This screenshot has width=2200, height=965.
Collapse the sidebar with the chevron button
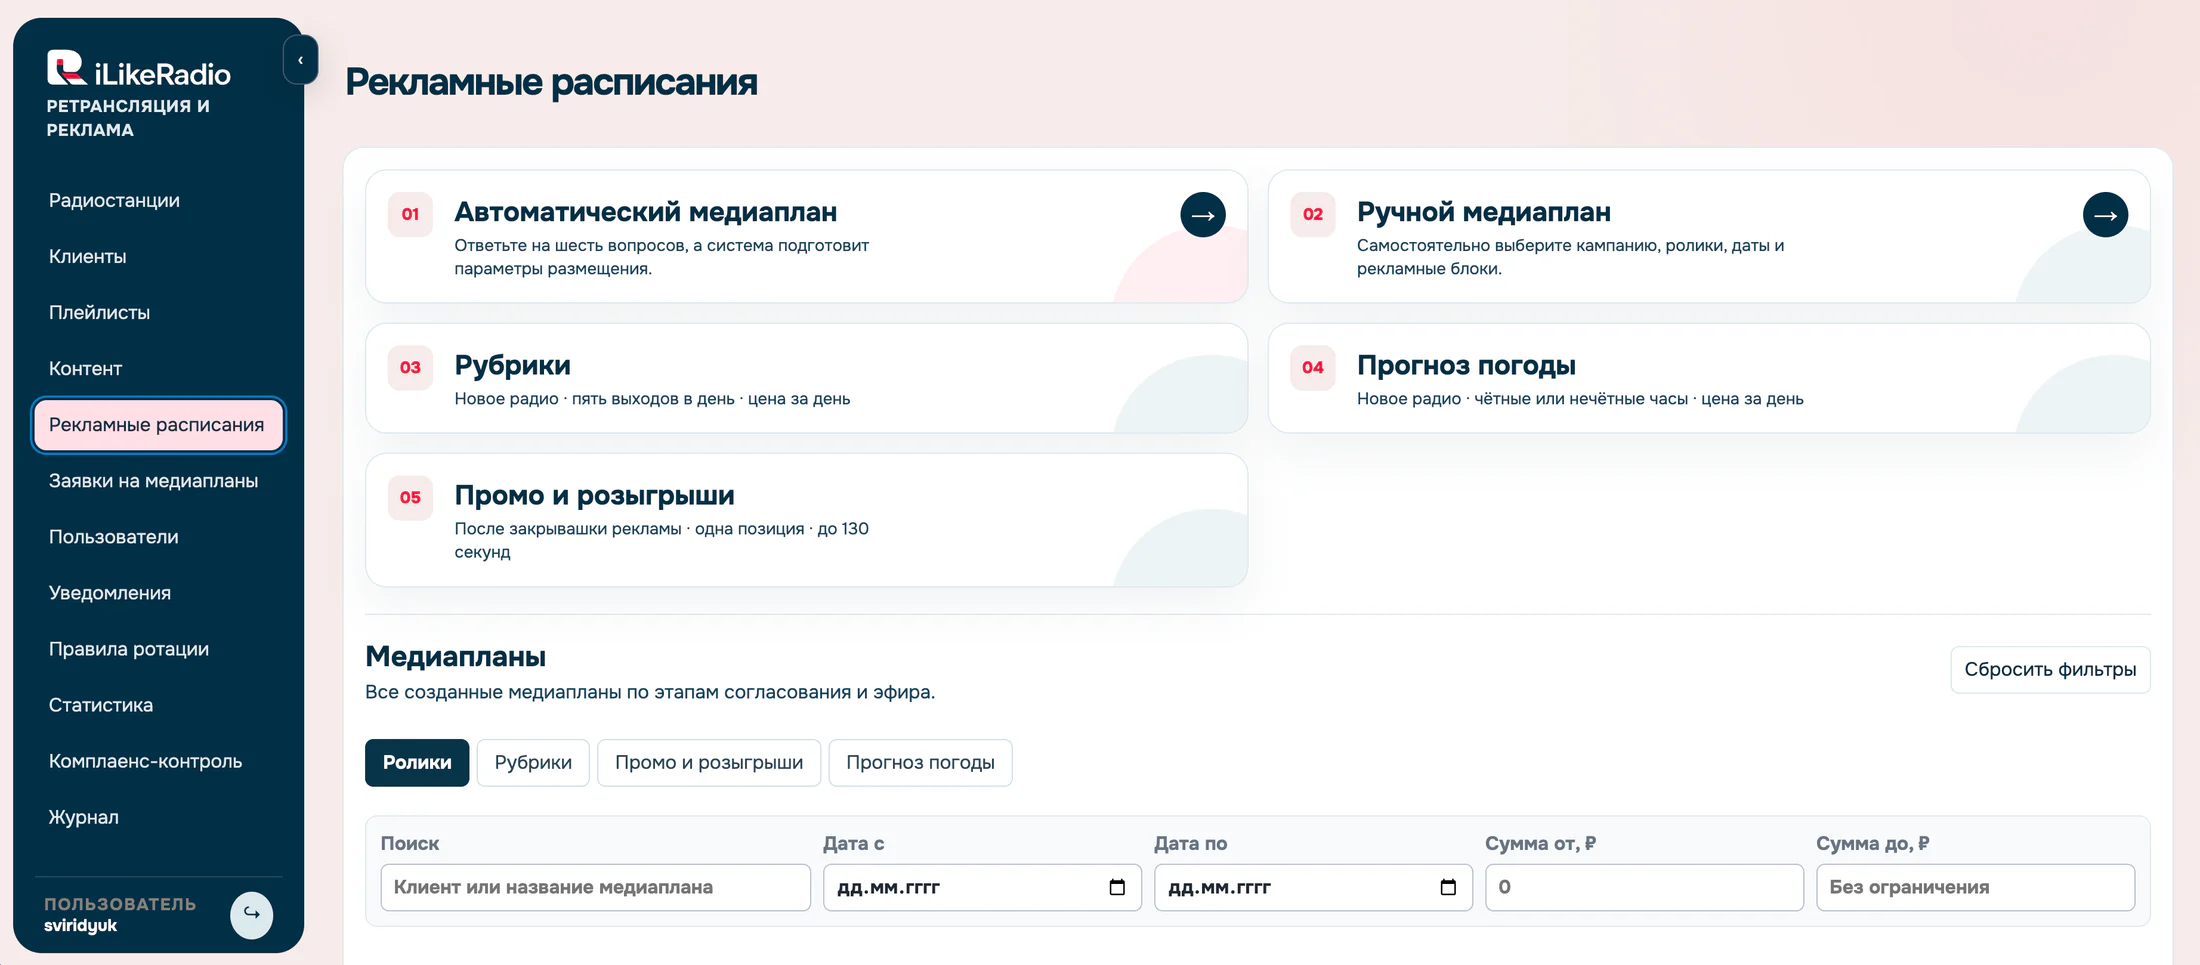click(x=300, y=60)
